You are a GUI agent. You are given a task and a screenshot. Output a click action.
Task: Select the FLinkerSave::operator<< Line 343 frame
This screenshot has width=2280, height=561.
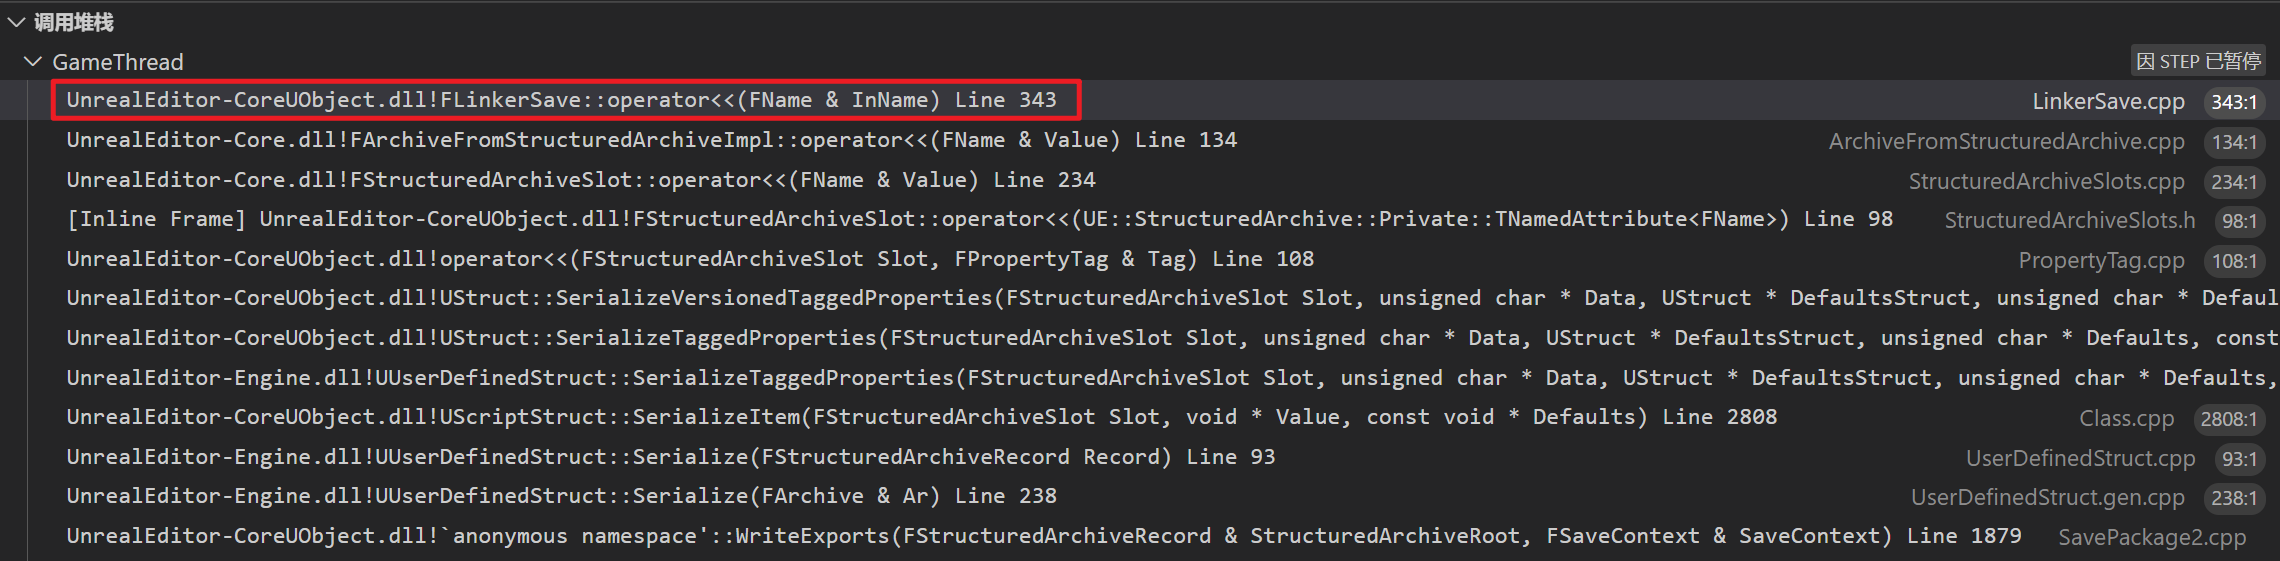pyautogui.click(x=560, y=100)
